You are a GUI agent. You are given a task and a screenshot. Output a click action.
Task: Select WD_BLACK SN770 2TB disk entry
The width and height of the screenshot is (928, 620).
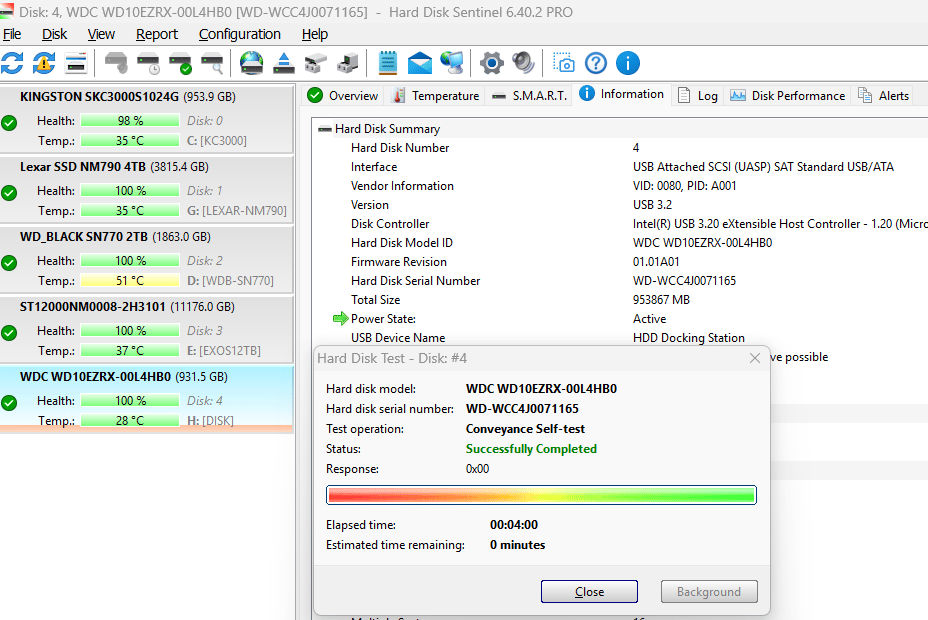click(x=147, y=259)
